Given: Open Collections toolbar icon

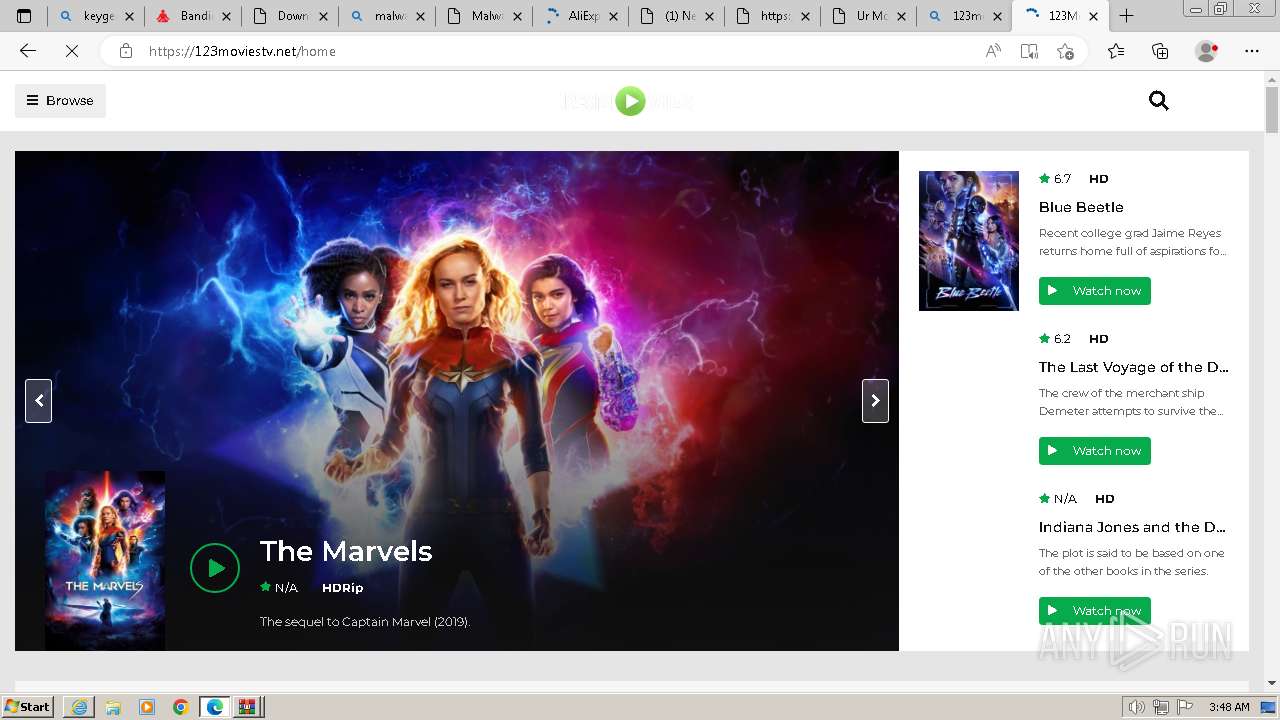Looking at the screenshot, I should coord(1160,51).
